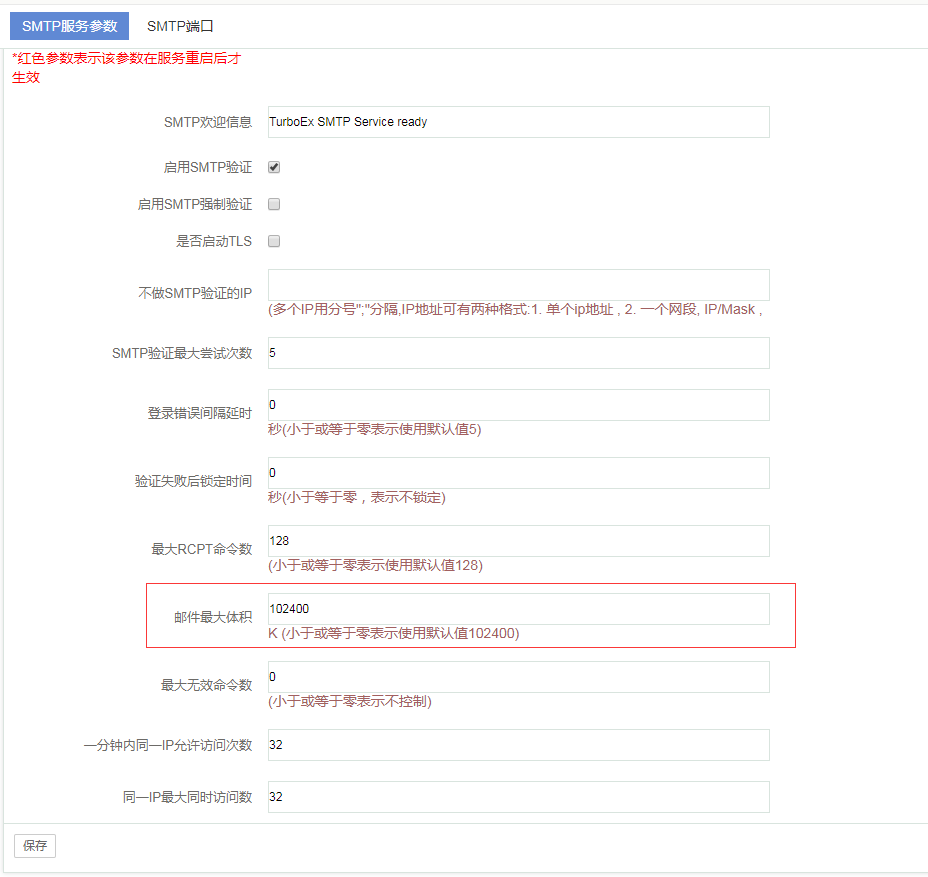The image size is (928, 877).
Task: Focus the 最大RCPT命令数 input
Action: (518, 541)
